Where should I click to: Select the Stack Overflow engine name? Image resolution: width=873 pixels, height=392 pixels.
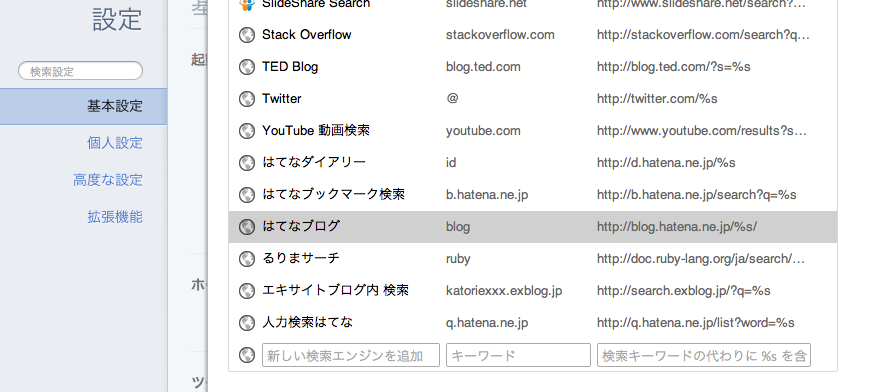coord(307,35)
